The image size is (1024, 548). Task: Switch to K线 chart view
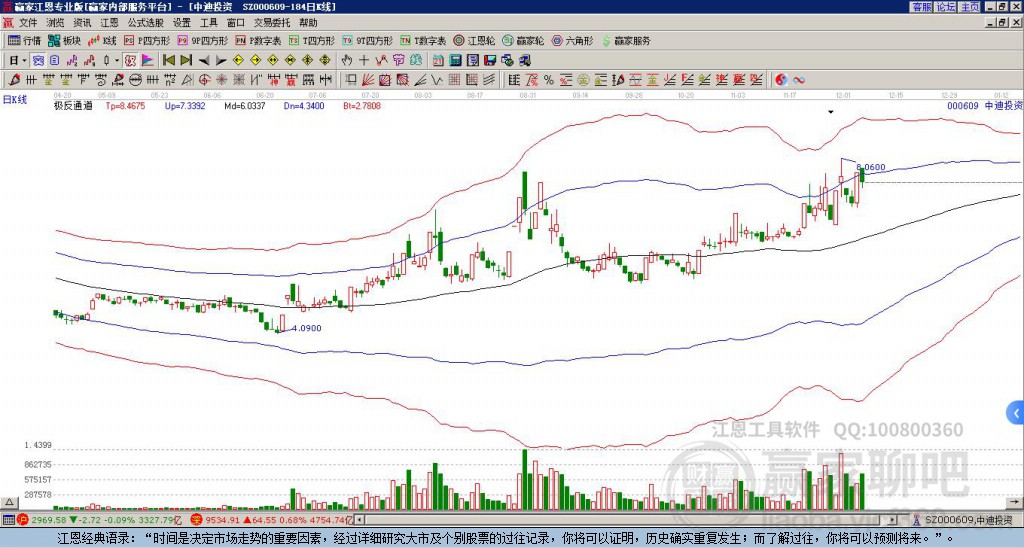coord(102,40)
